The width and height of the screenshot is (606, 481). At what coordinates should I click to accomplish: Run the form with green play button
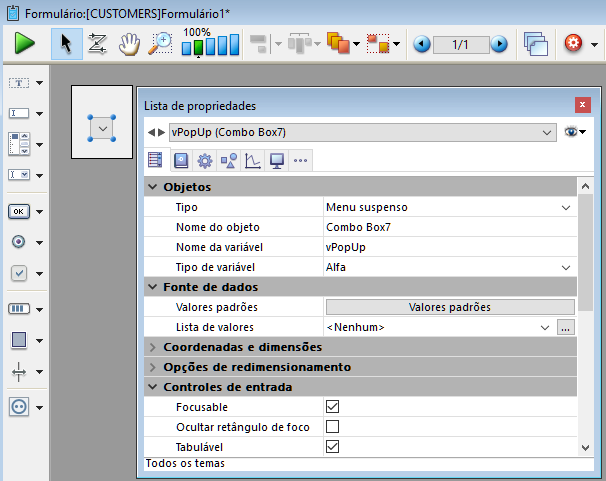25,44
